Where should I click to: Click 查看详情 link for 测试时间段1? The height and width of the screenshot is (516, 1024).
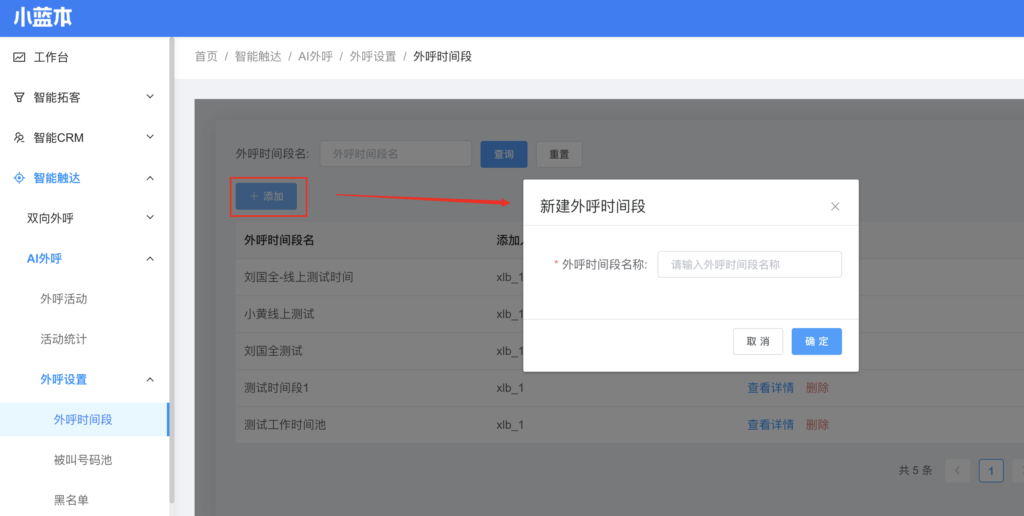coord(770,388)
